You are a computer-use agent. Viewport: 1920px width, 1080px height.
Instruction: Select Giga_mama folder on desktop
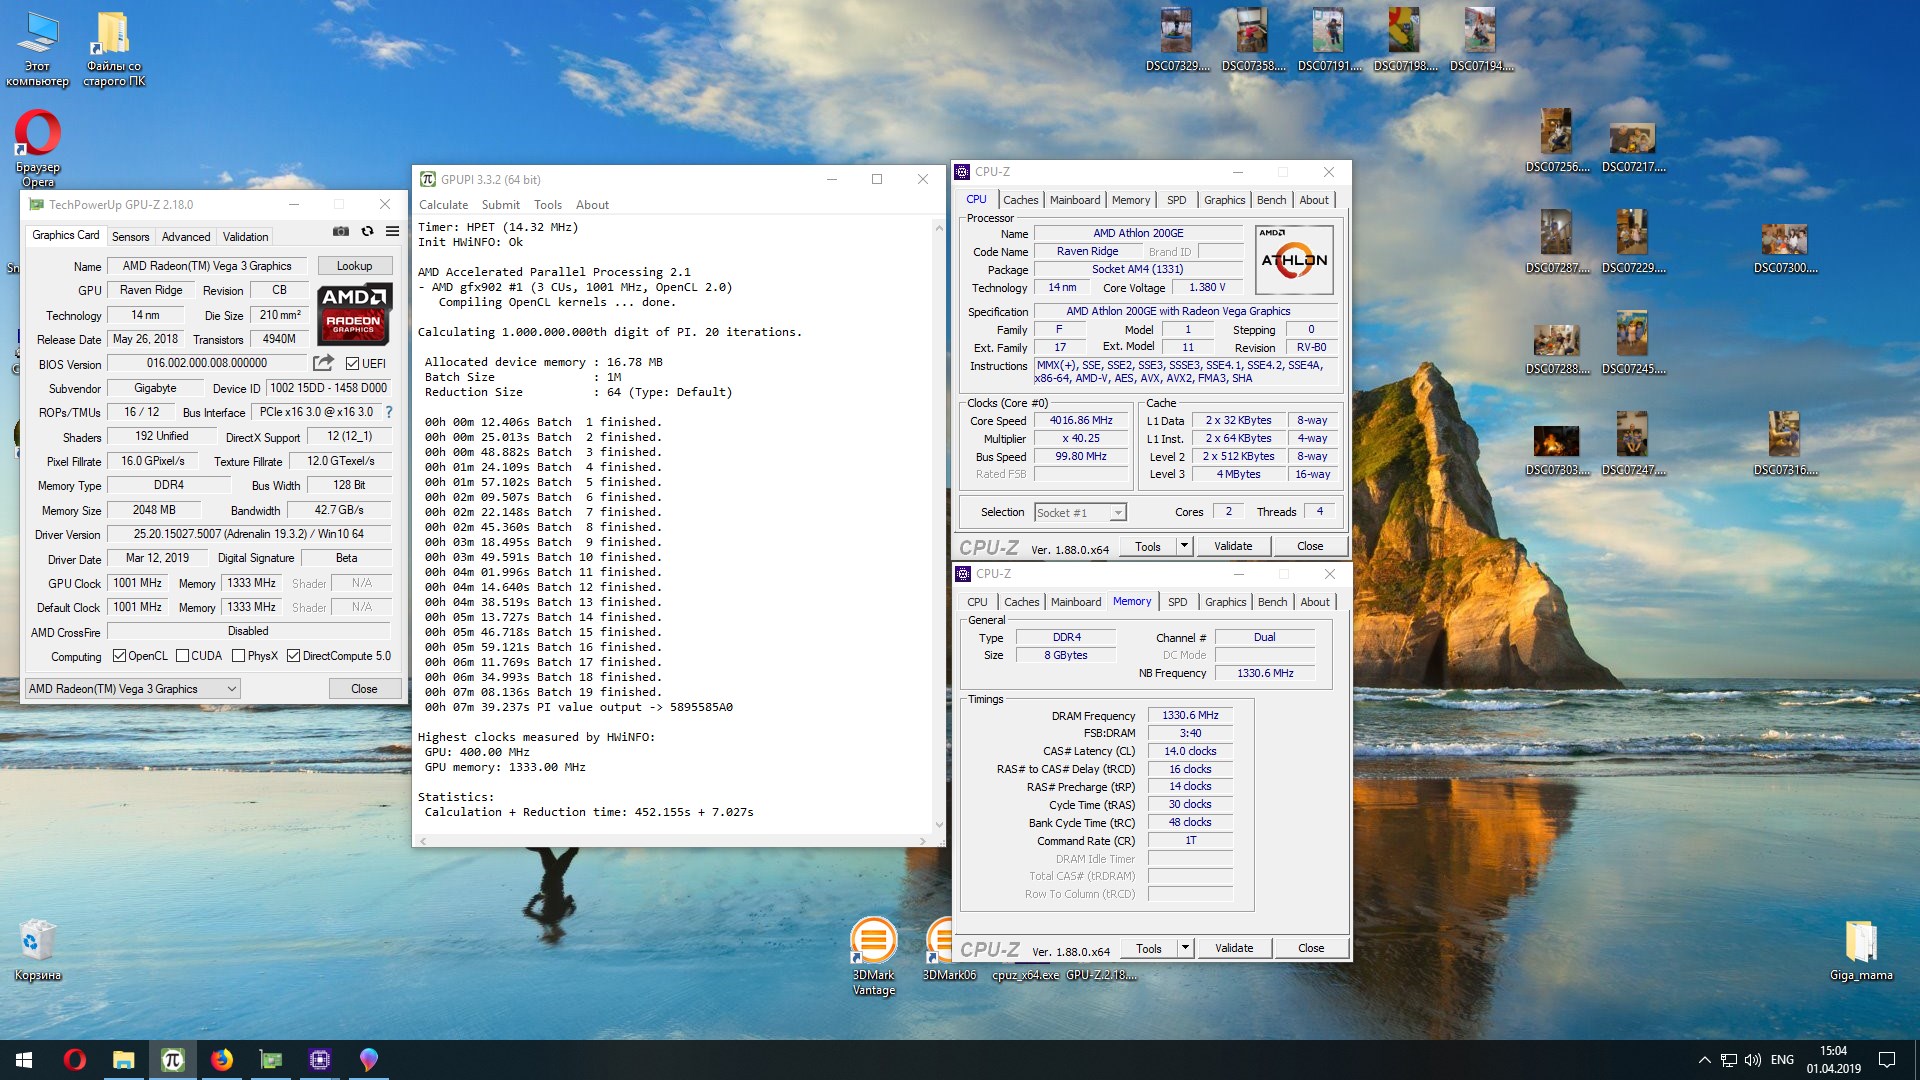click(1861, 950)
